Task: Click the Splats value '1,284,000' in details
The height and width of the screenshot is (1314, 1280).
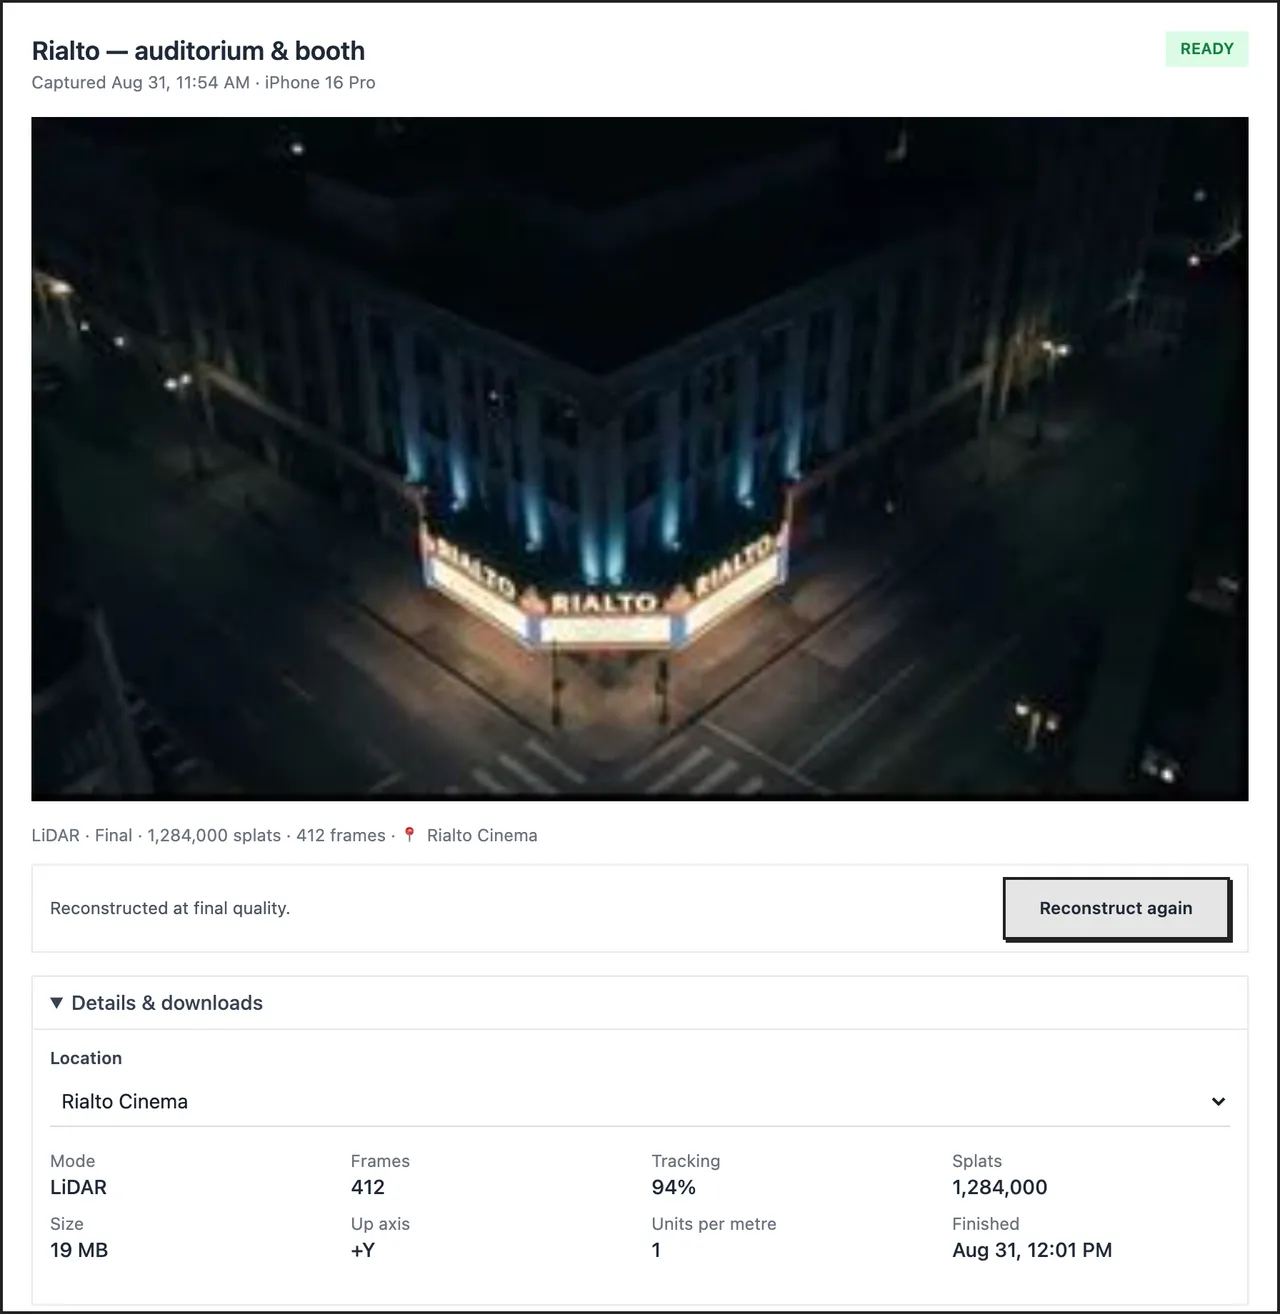Action: (1000, 1187)
